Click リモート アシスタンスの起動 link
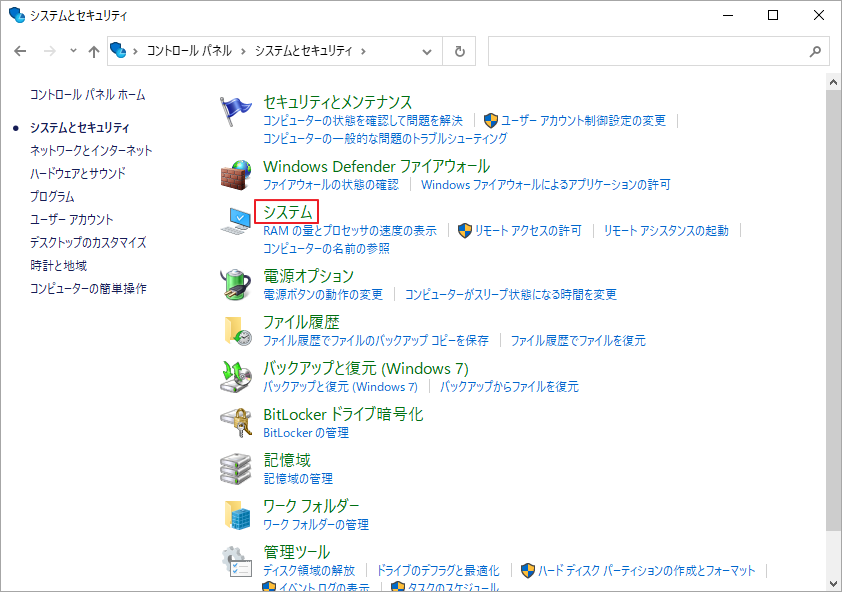Screen dimensions: 842x592 [666, 231]
